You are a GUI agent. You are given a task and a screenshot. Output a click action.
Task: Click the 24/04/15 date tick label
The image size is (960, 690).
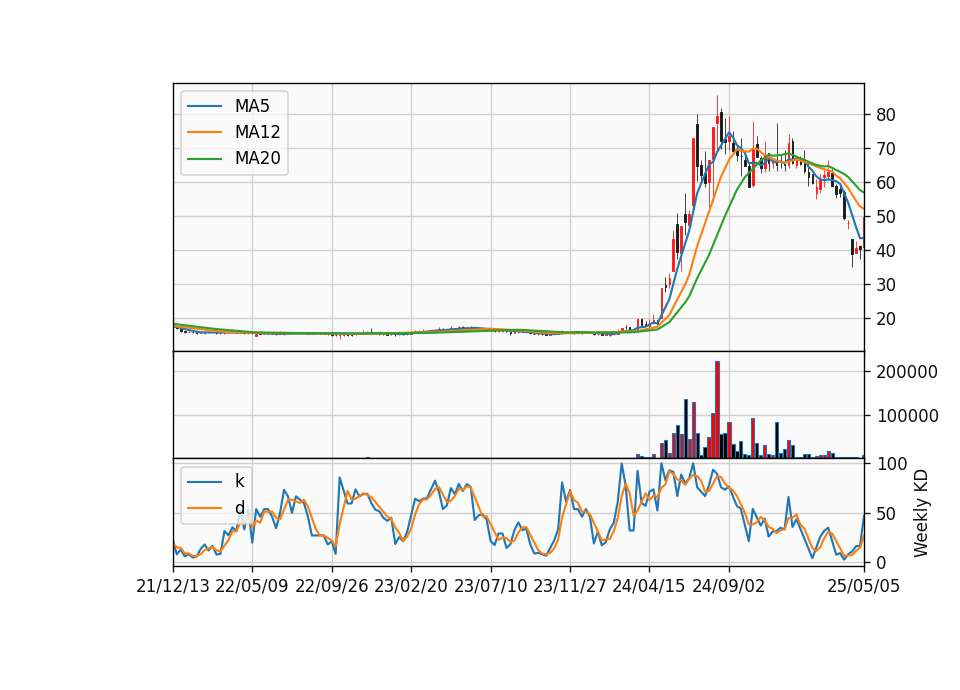(649, 587)
